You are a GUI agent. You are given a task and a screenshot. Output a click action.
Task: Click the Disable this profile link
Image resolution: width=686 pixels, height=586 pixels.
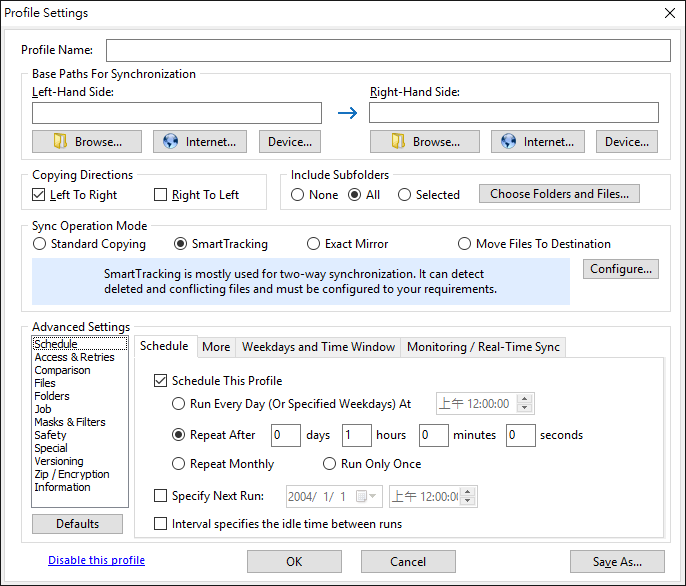point(96,560)
